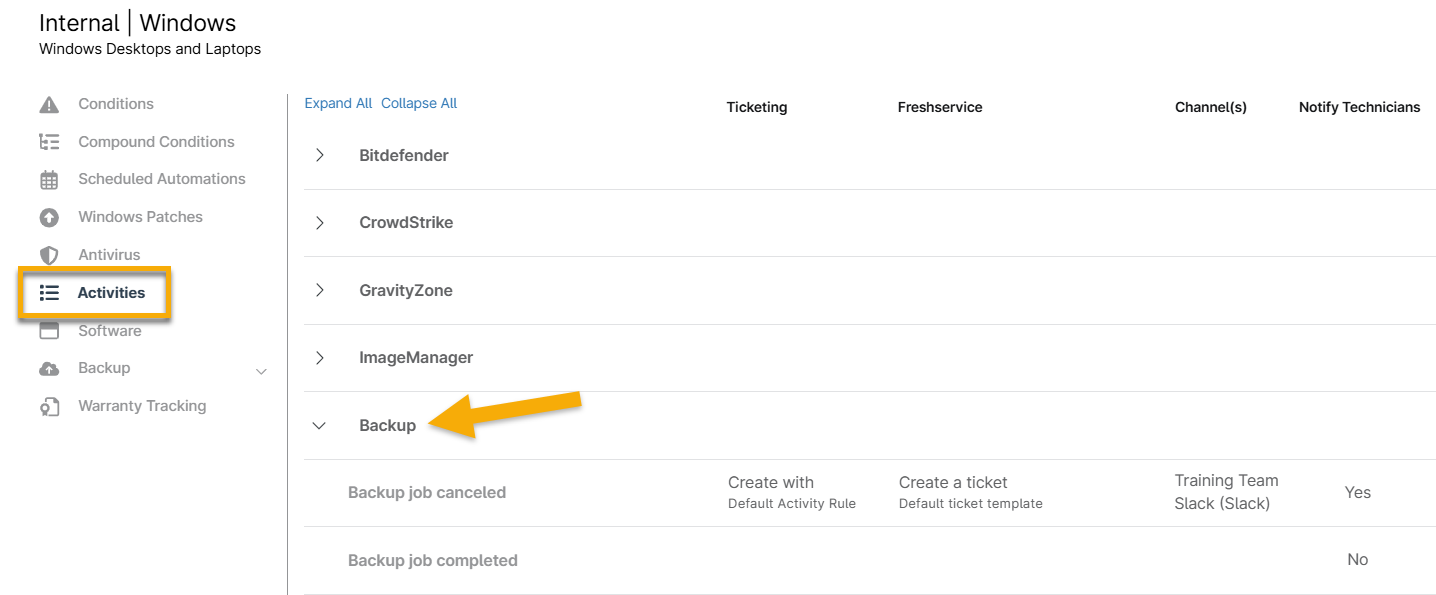Viewport: 1436px width, 595px height.
Task: Click the Backup cloud icon in sidebar
Action: tap(49, 369)
